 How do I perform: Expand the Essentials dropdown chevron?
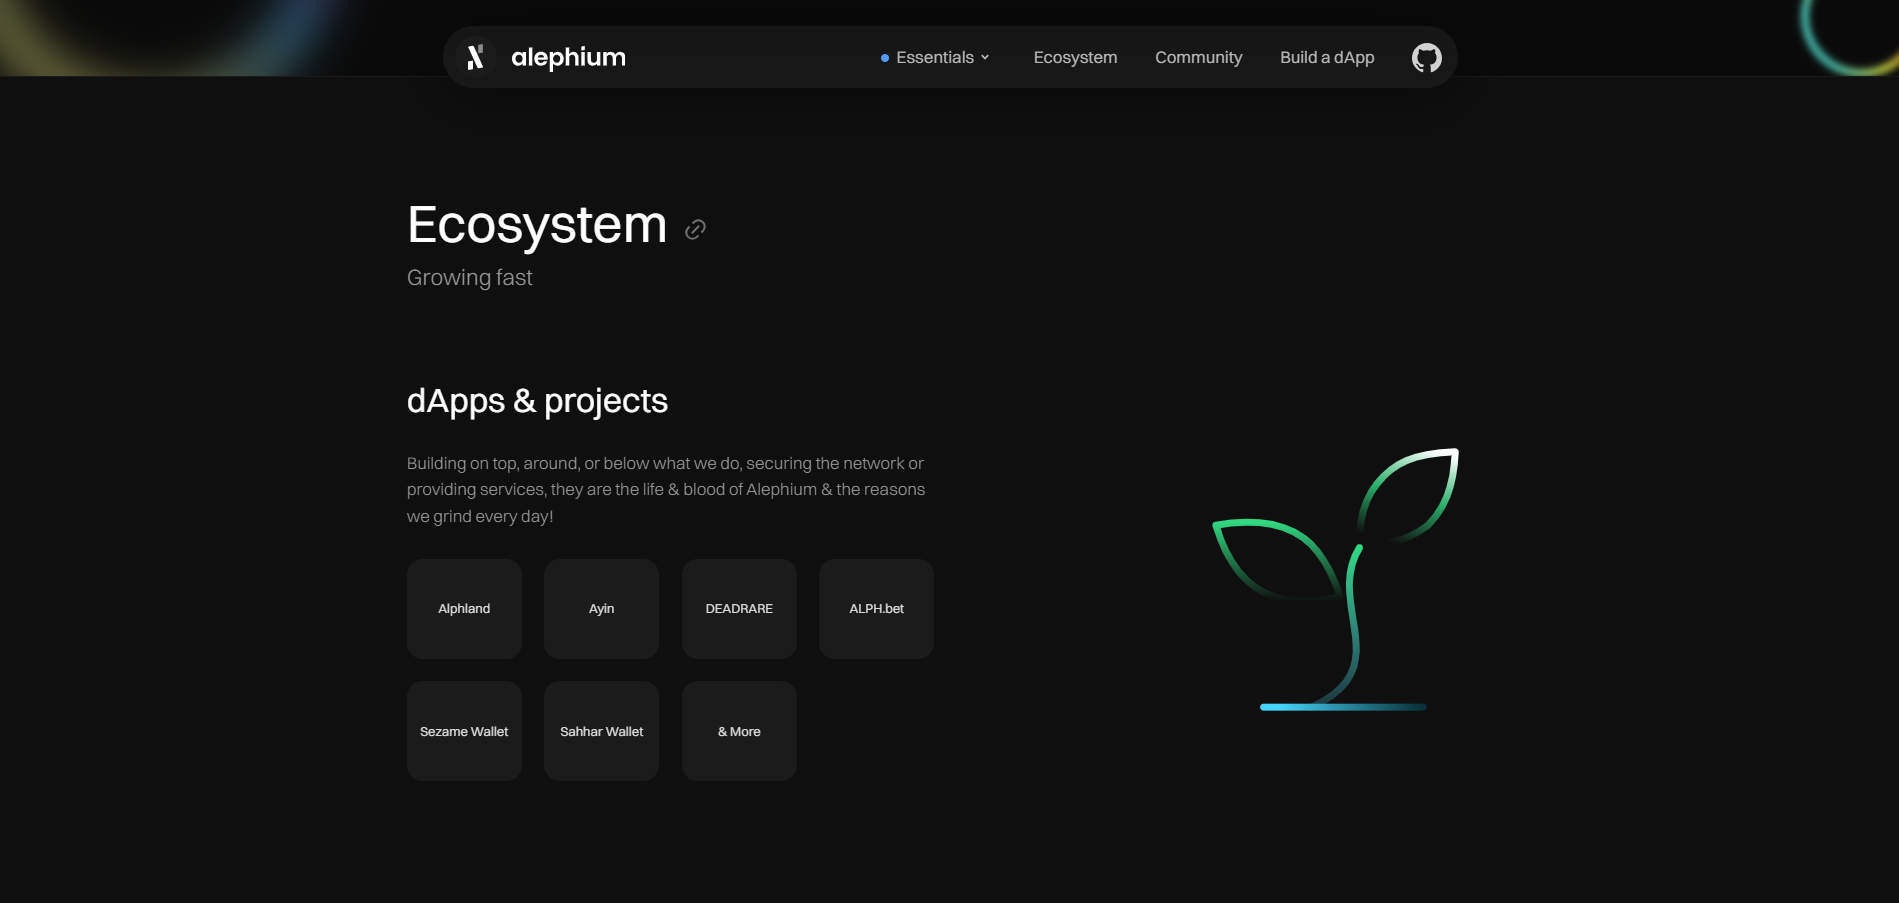click(x=985, y=58)
